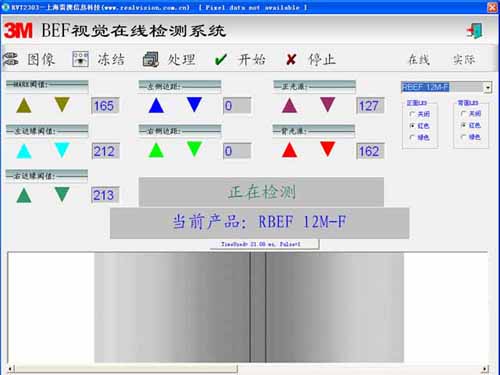Image resolution: width=500 pixels, height=375 pixels.
Task: Increase 右侧边距 with the green up triangle
Action: click(x=156, y=150)
